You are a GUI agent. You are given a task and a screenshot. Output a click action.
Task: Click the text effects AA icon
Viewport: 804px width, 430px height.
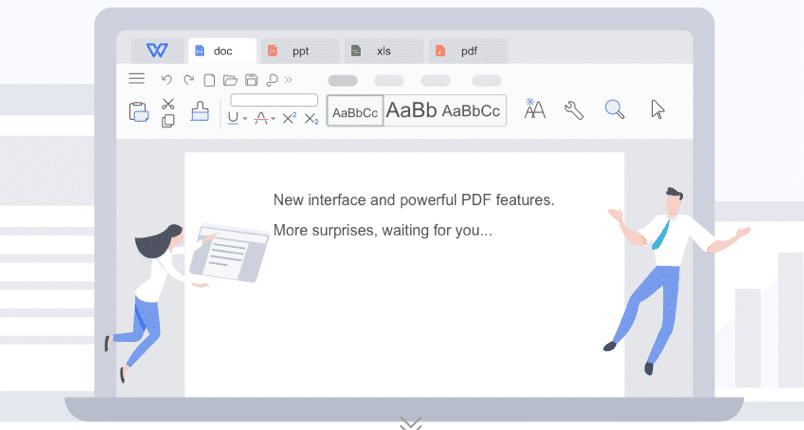[x=534, y=109]
